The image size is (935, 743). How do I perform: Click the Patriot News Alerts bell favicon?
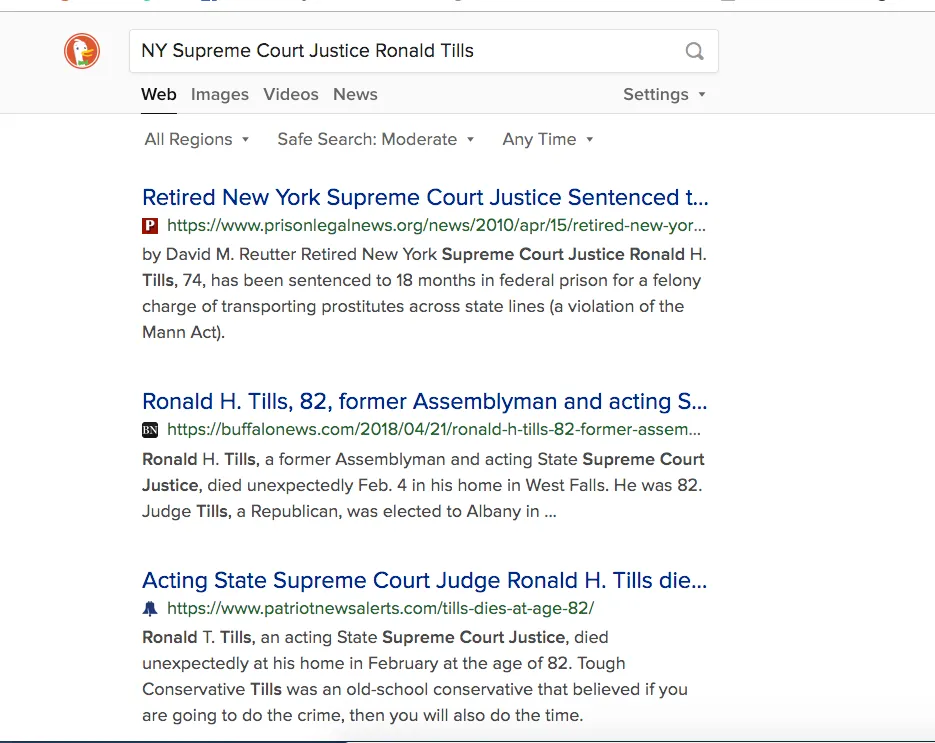coord(150,608)
